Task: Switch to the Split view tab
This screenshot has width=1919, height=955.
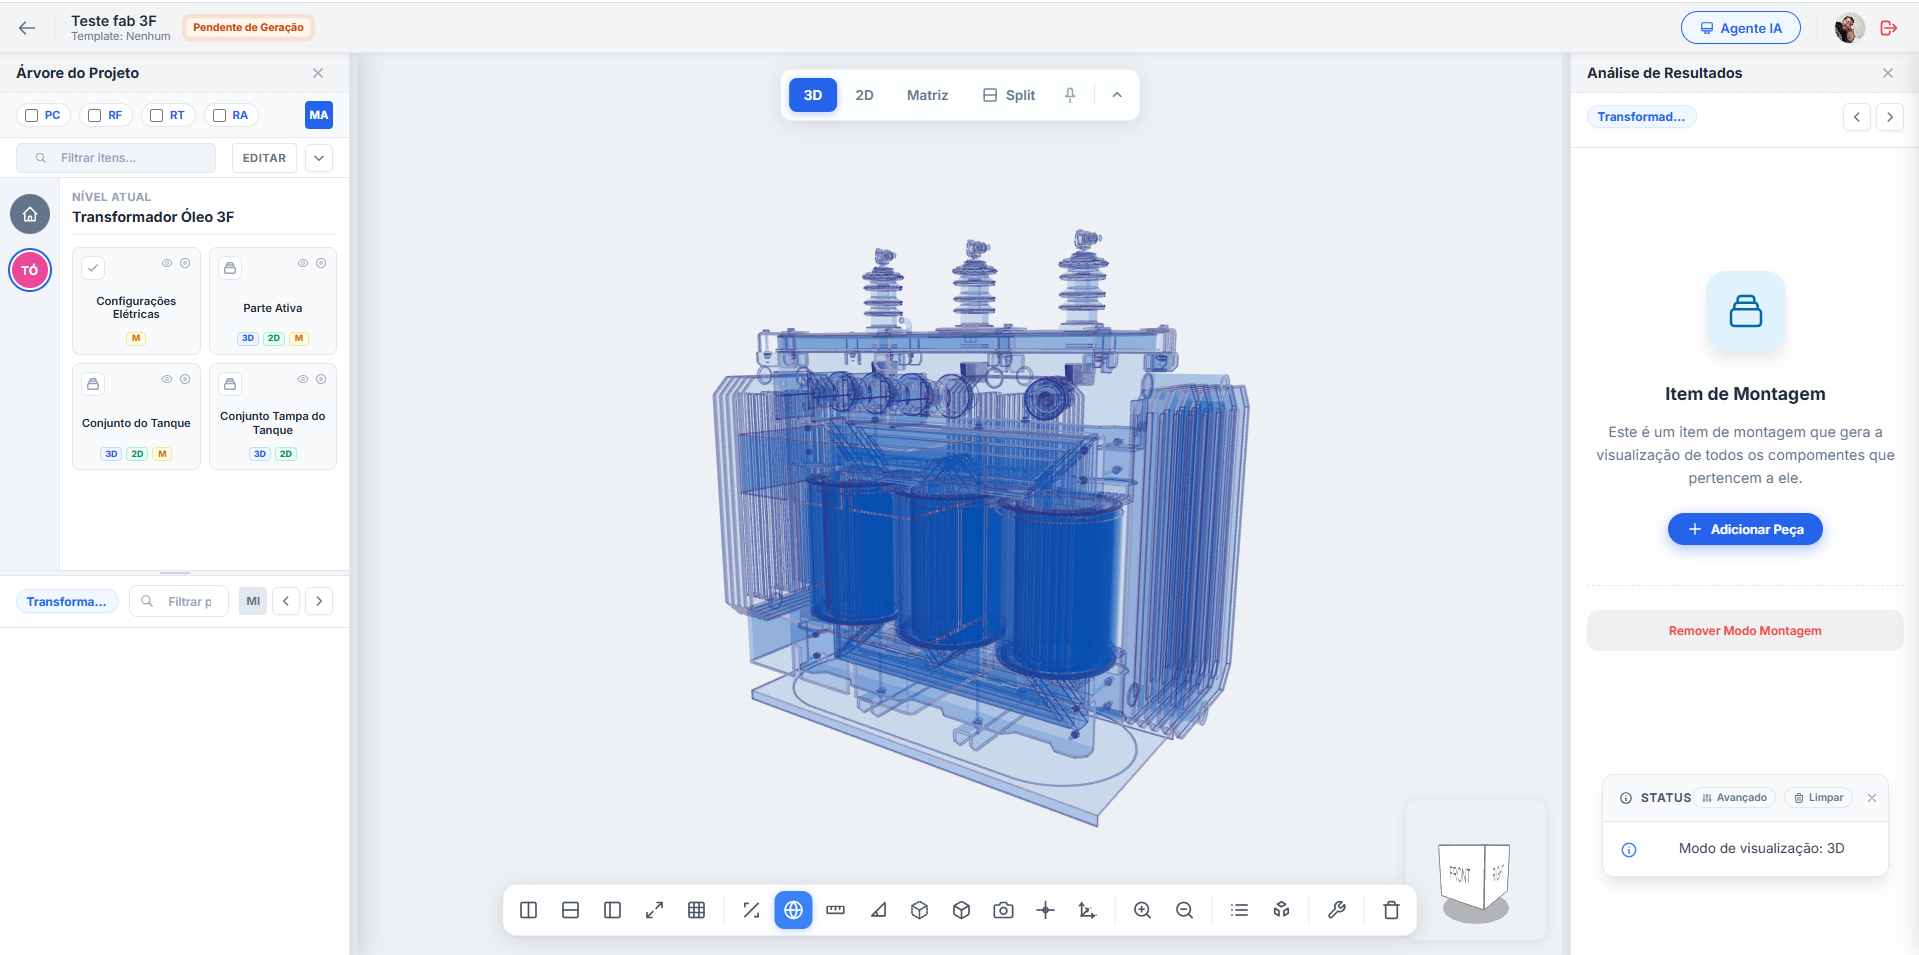Action: (1009, 95)
